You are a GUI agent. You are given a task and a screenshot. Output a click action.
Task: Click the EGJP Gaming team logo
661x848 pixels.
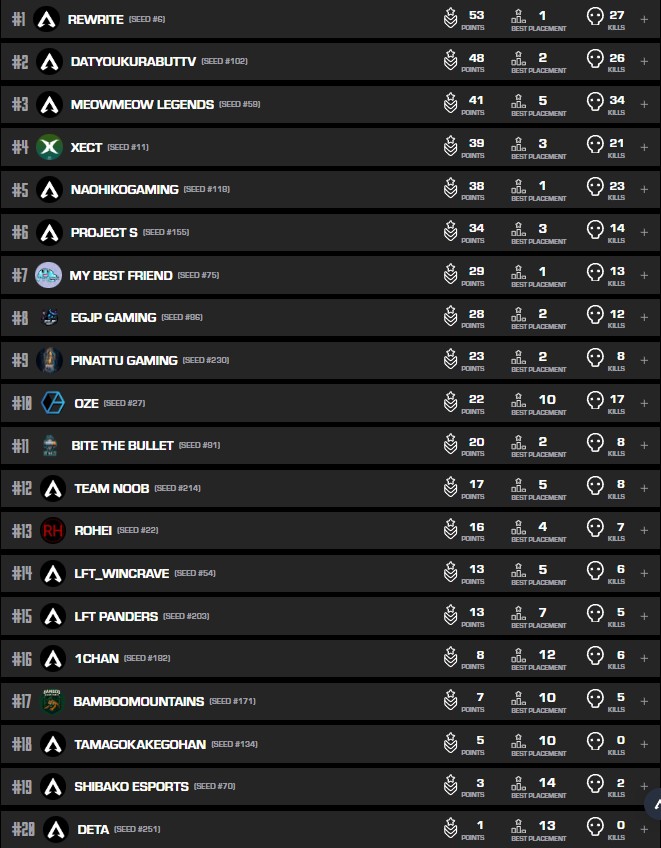point(49,317)
